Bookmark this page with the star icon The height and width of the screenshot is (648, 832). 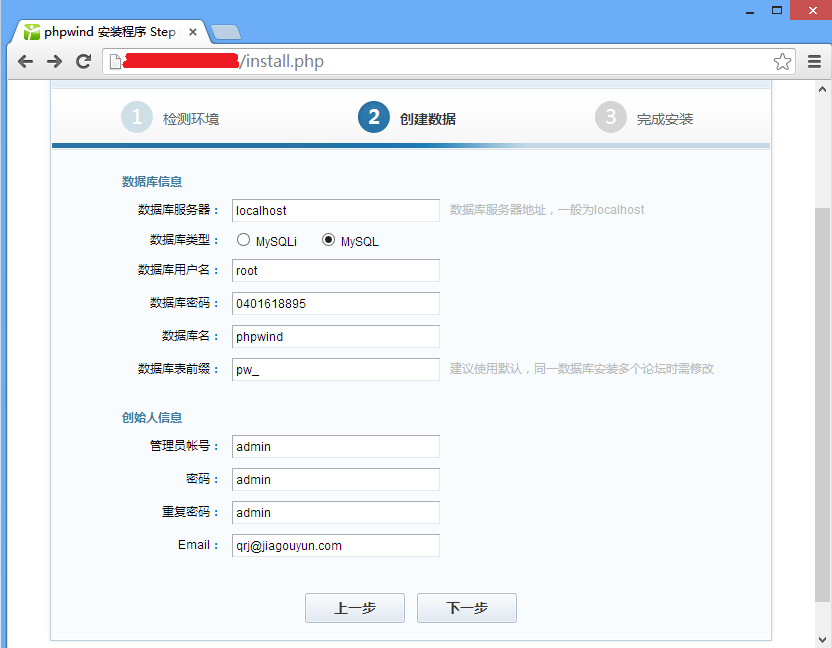point(782,62)
